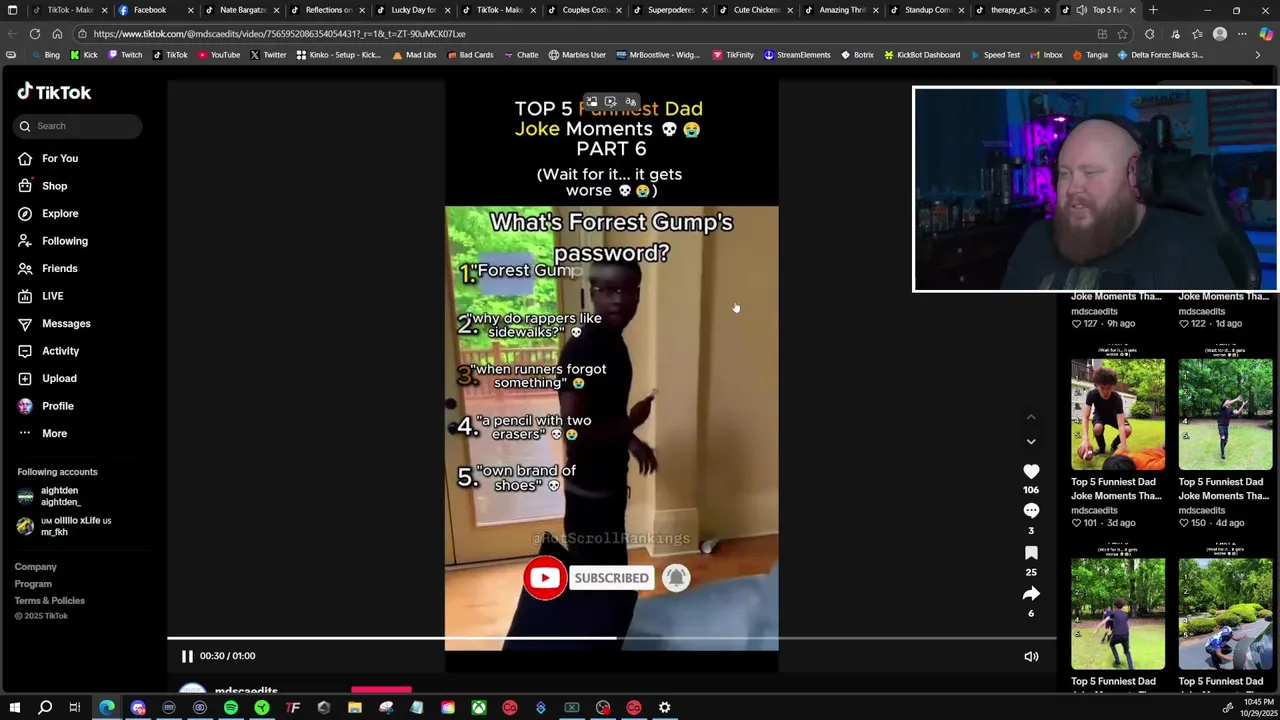The image size is (1280, 720).
Task: Open the Kick bookmark
Action: point(83,55)
